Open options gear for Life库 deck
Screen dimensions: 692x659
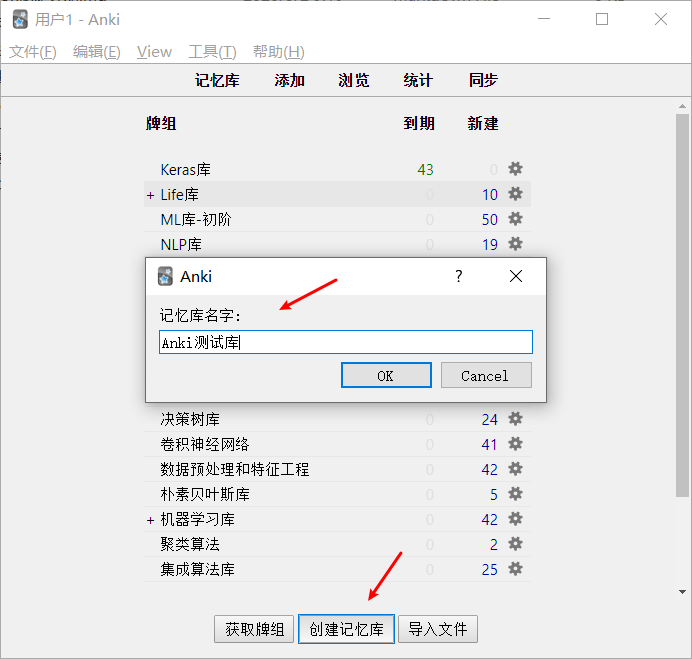(x=515, y=194)
